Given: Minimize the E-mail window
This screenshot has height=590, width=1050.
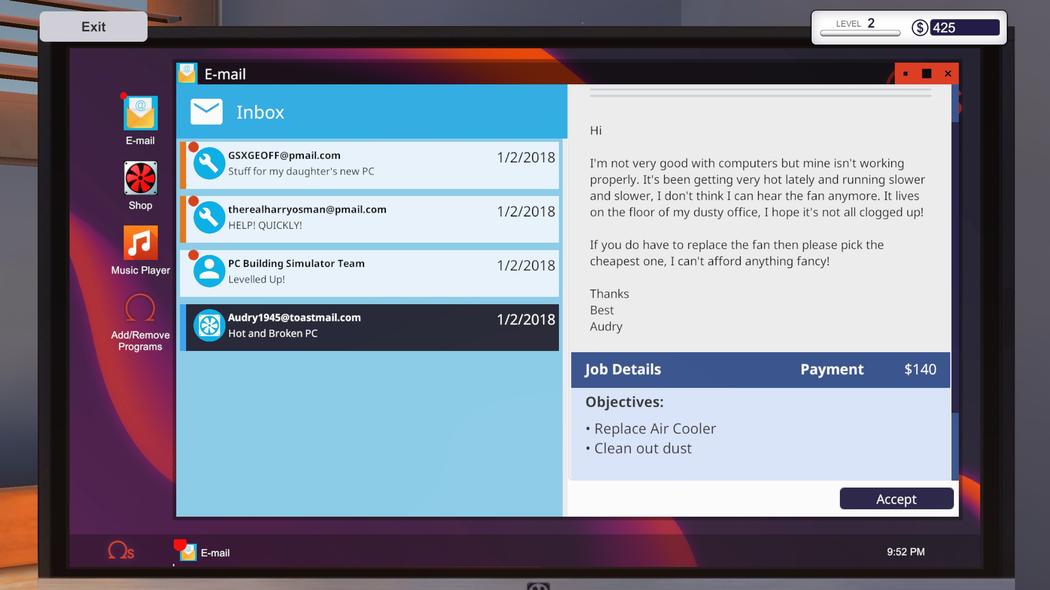Looking at the screenshot, I should 905,74.
